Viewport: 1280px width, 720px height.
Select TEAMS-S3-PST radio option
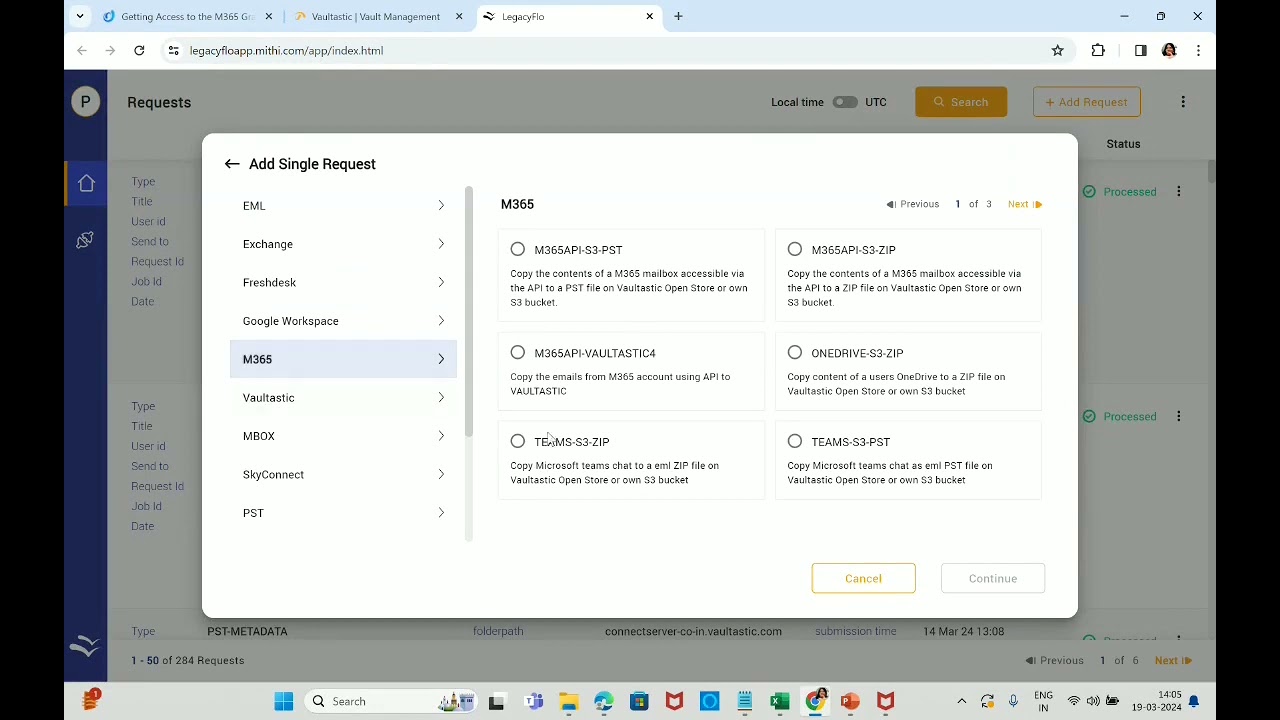[x=795, y=442]
